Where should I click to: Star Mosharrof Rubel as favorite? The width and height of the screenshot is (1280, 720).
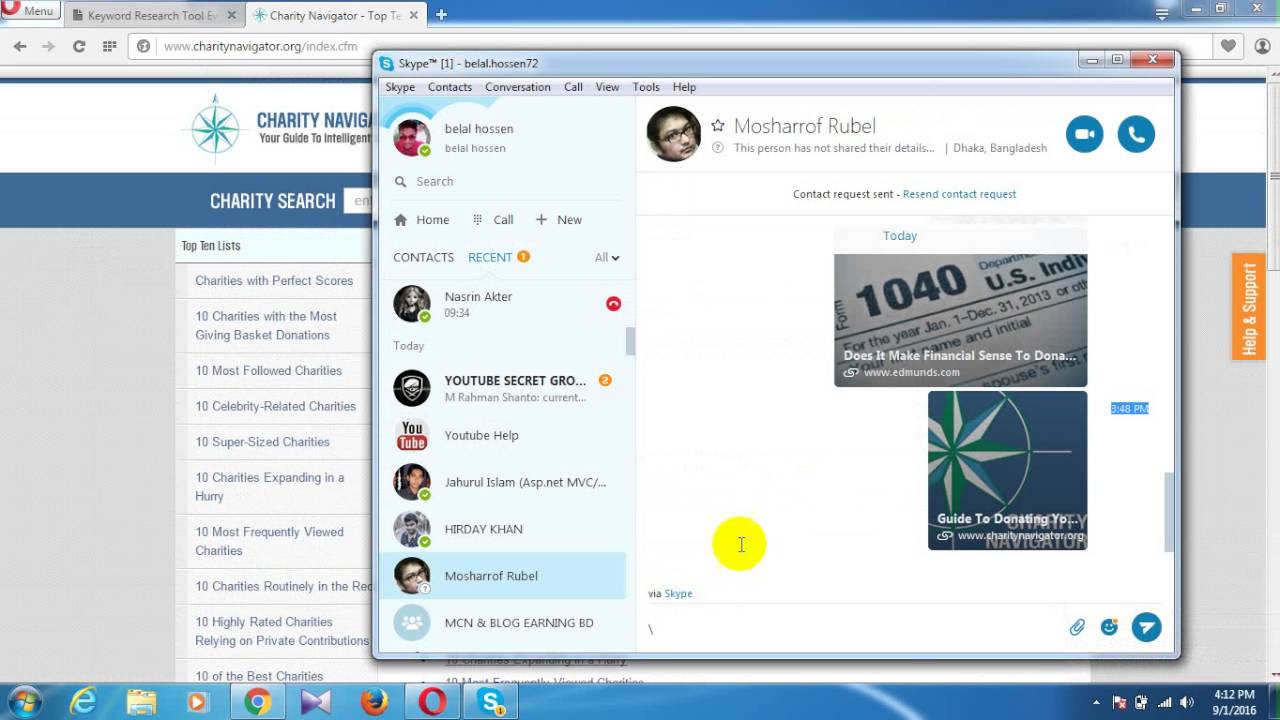[717, 126]
